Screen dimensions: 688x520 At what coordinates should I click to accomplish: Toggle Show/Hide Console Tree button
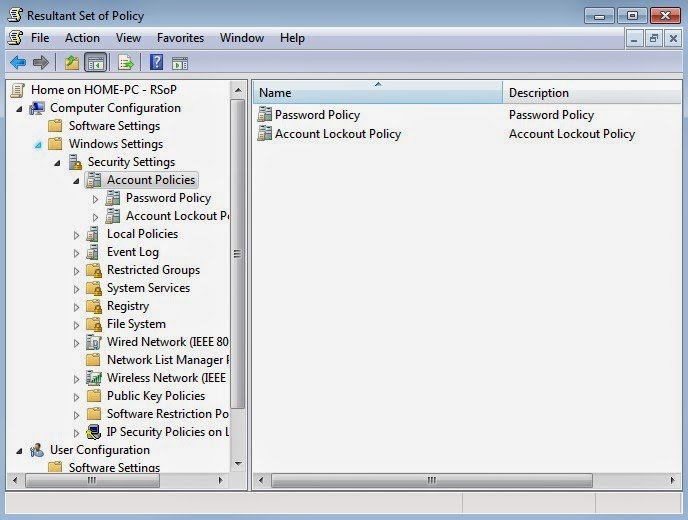96,63
